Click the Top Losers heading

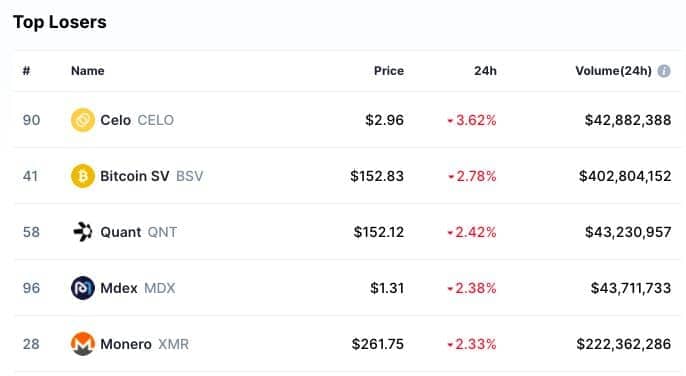(60, 22)
